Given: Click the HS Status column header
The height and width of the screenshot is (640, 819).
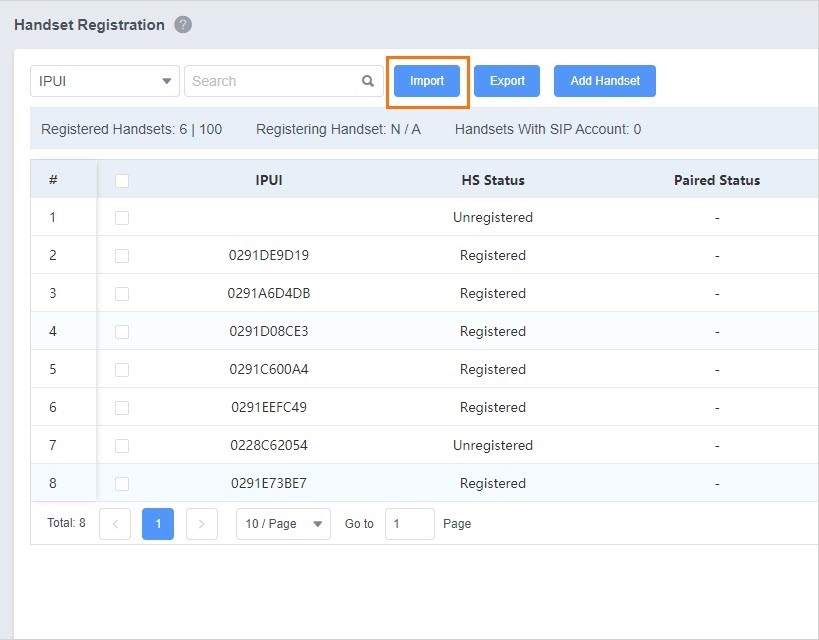Looking at the screenshot, I should coord(493,180).
